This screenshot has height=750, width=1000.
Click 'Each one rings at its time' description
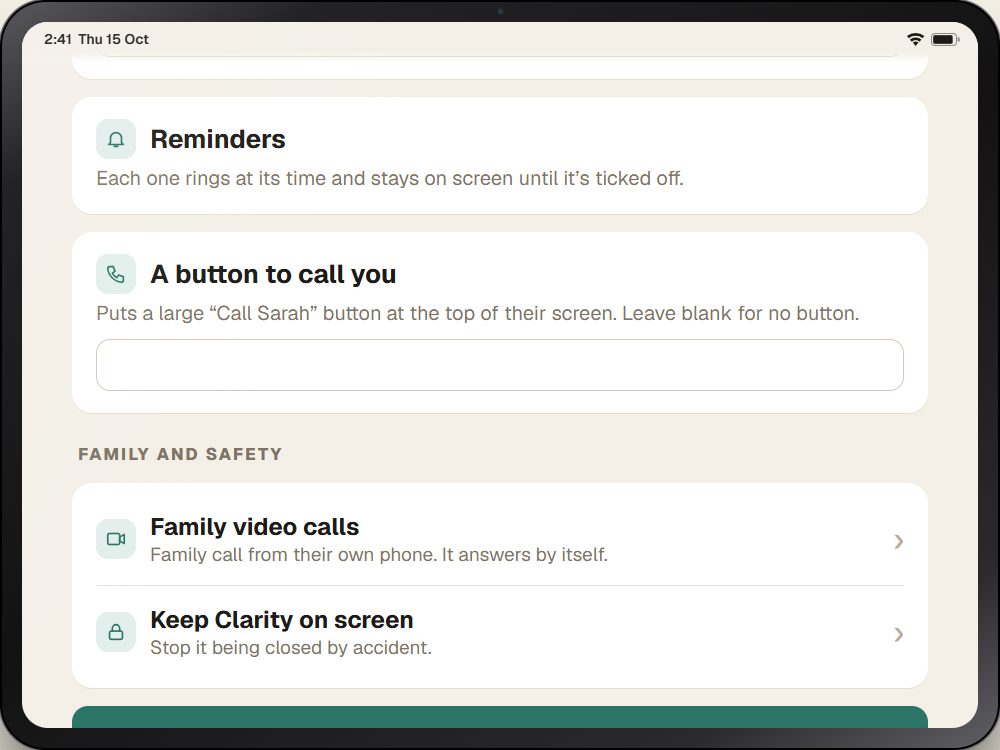pos(390,178)
